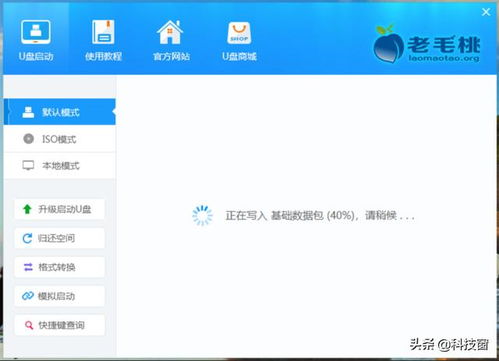Switch to ISO模式 tab
499x361 pixels.
60,139
